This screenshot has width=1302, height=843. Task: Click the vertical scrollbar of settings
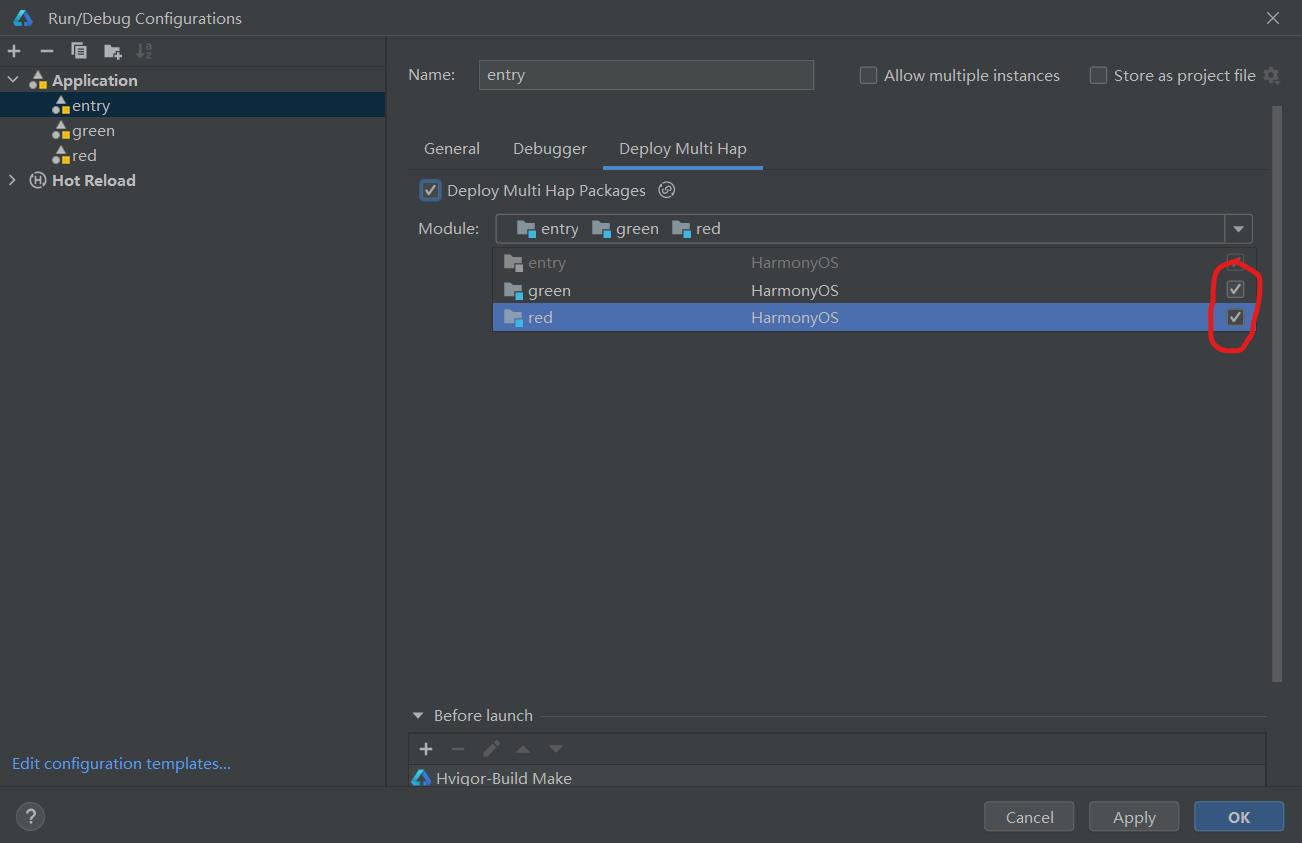[1276, 395]
